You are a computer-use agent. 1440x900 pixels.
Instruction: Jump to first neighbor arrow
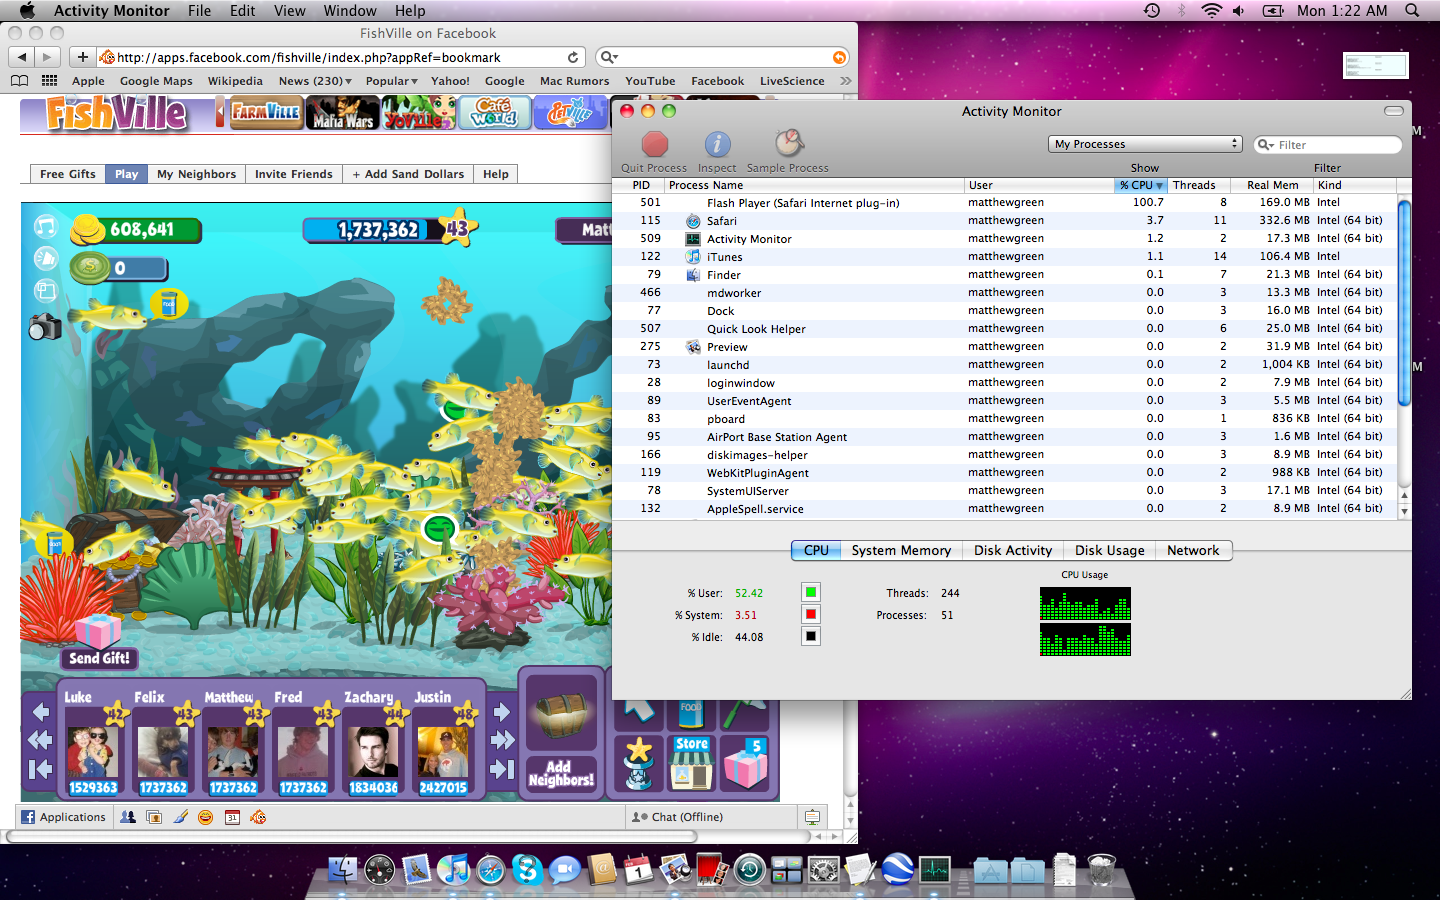(x=40, y=769)
